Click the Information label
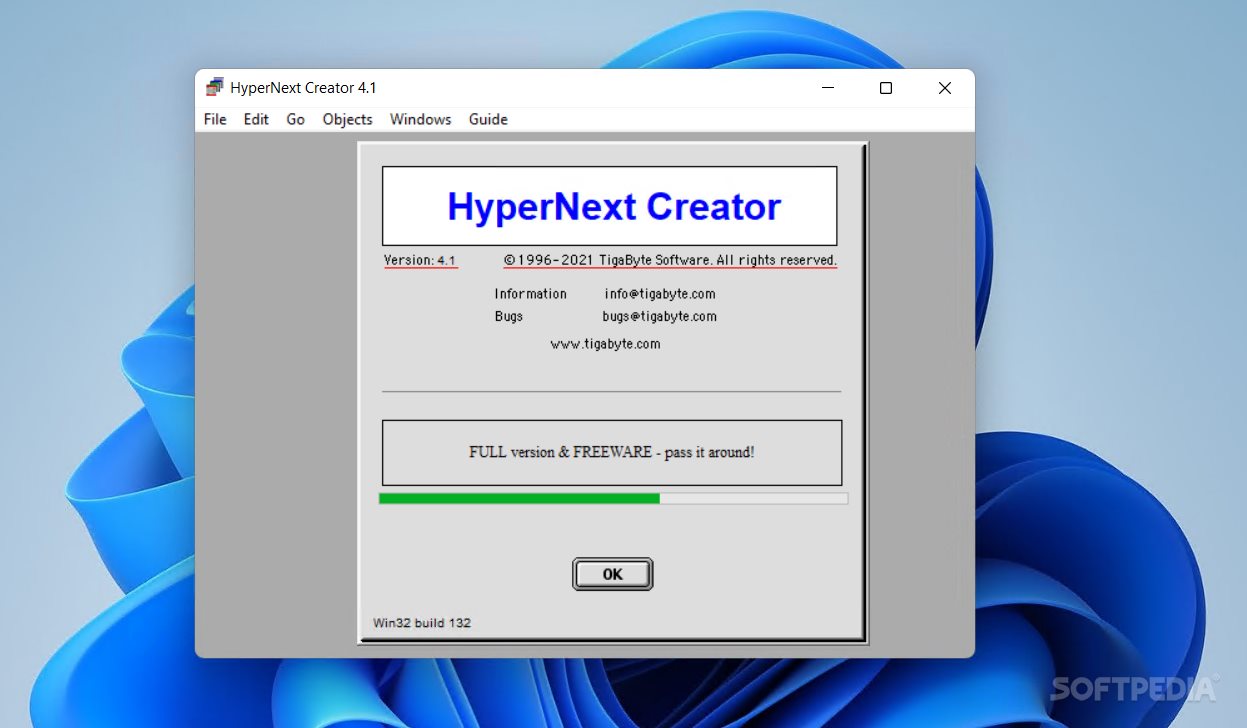Viewport: 1247px width, 728px height. point(530,294)
